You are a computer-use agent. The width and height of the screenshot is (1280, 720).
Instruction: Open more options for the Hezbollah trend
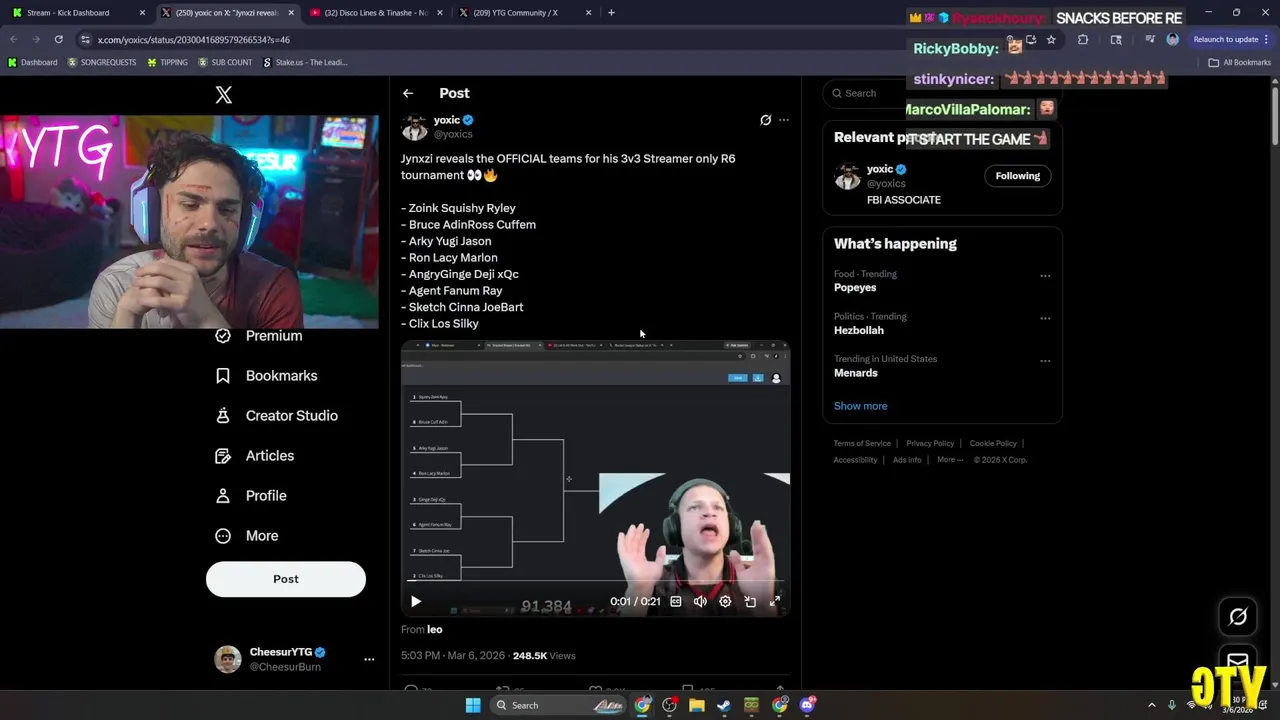[x=1045, y=318]
